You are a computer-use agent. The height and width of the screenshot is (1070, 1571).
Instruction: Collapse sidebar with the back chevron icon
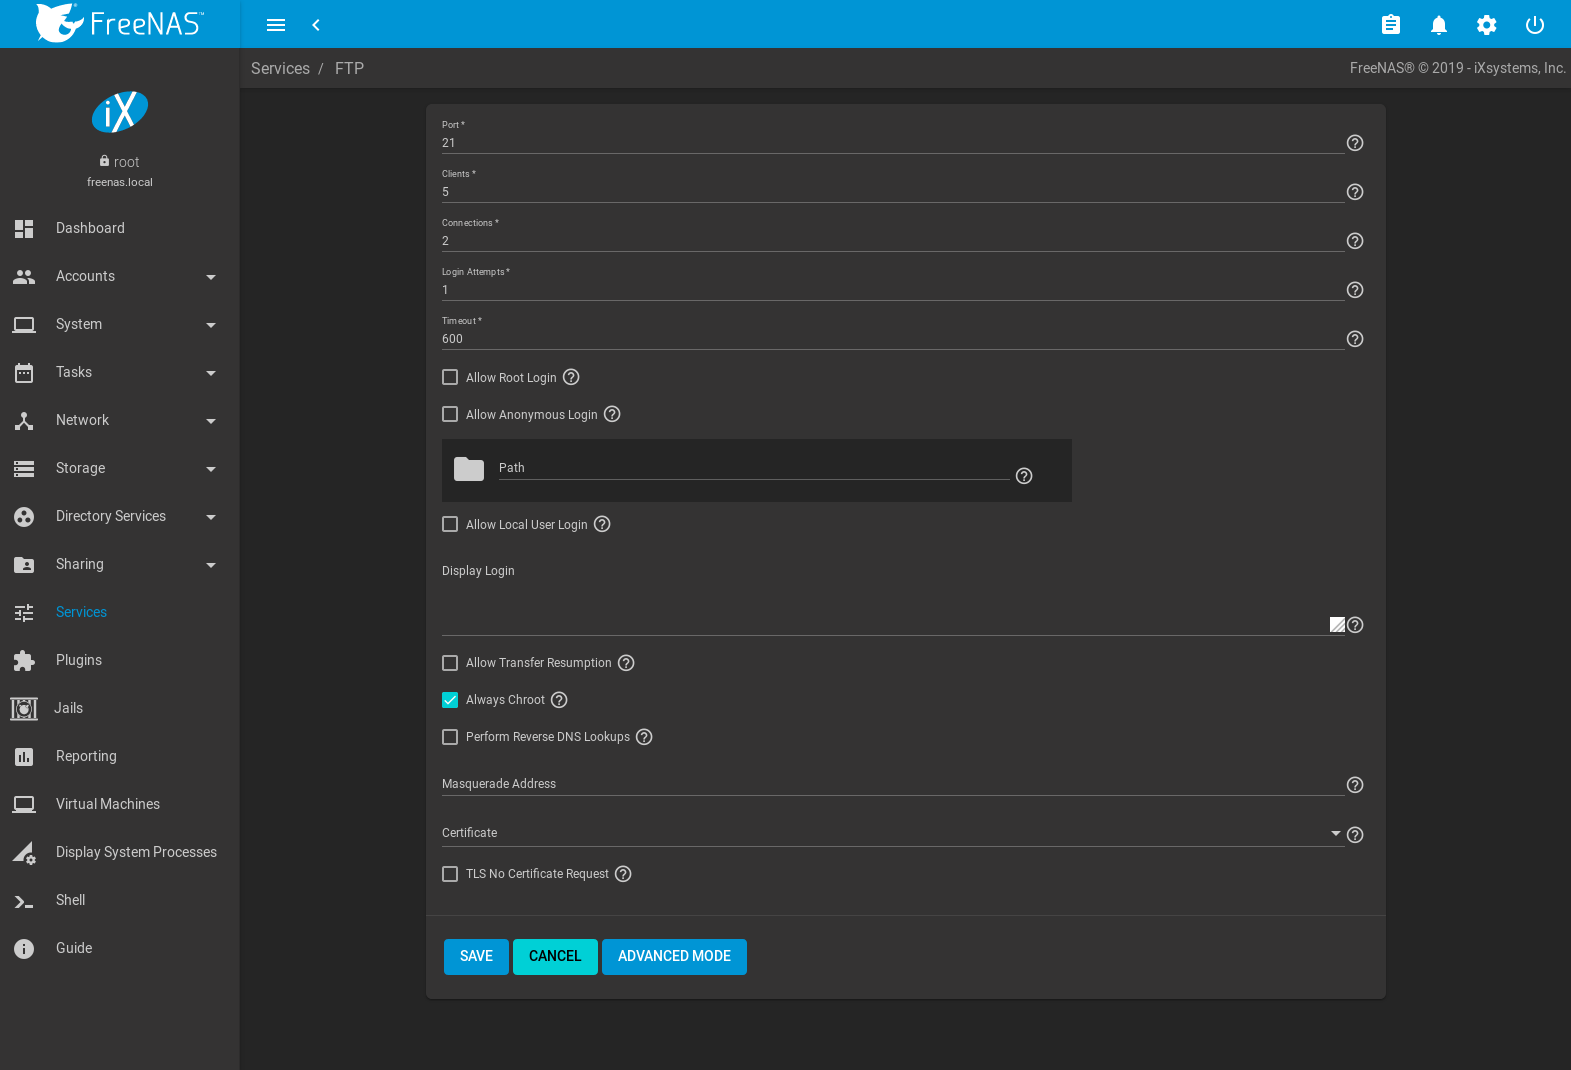tap(316, 25)
